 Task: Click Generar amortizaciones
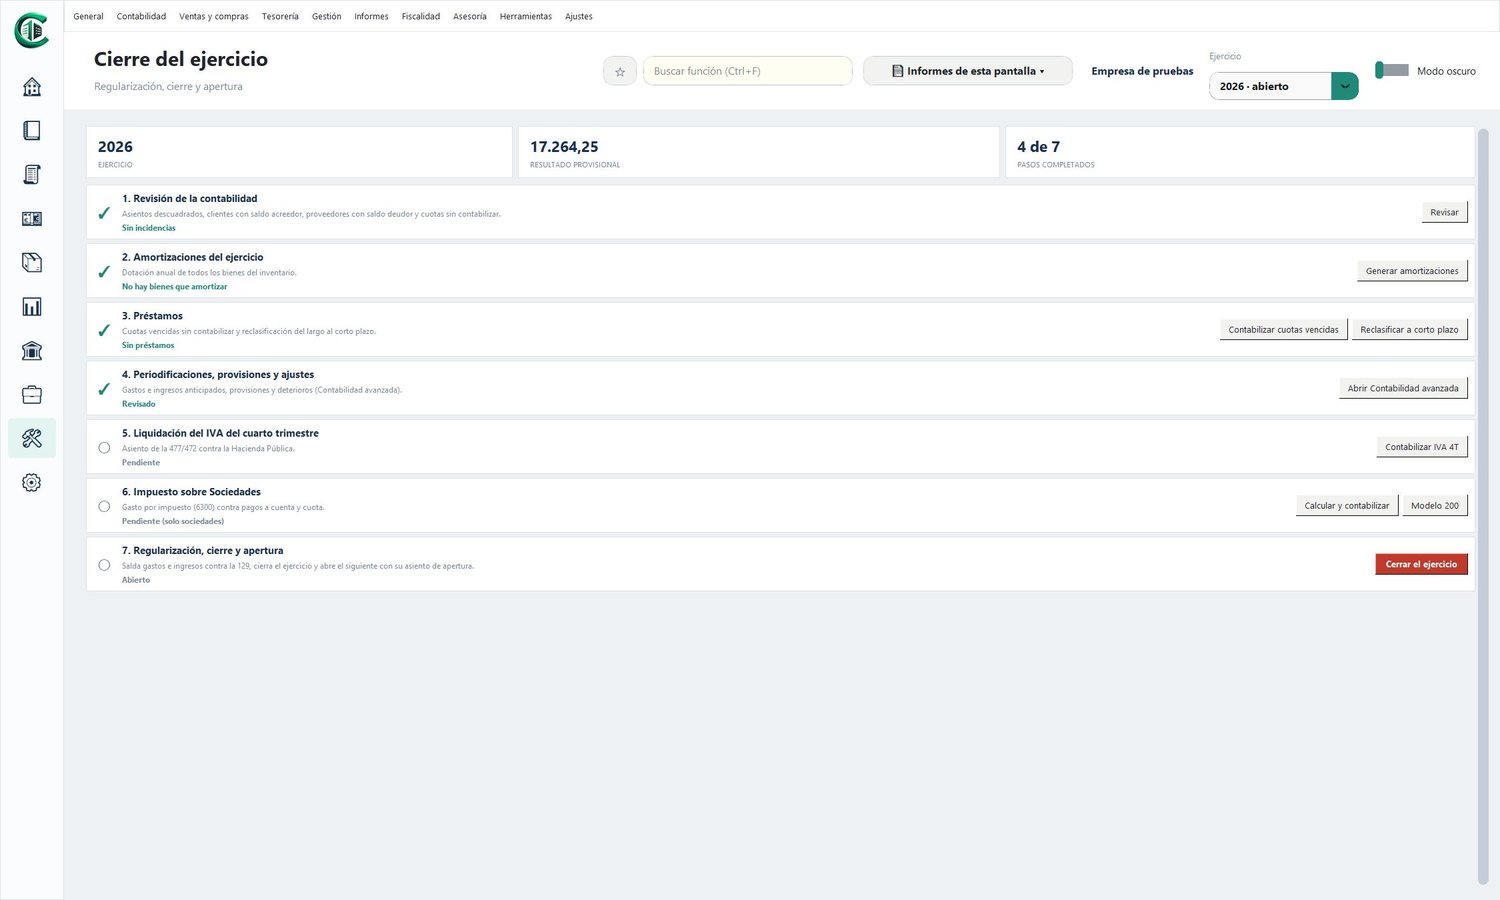[x=1412, y=271]
